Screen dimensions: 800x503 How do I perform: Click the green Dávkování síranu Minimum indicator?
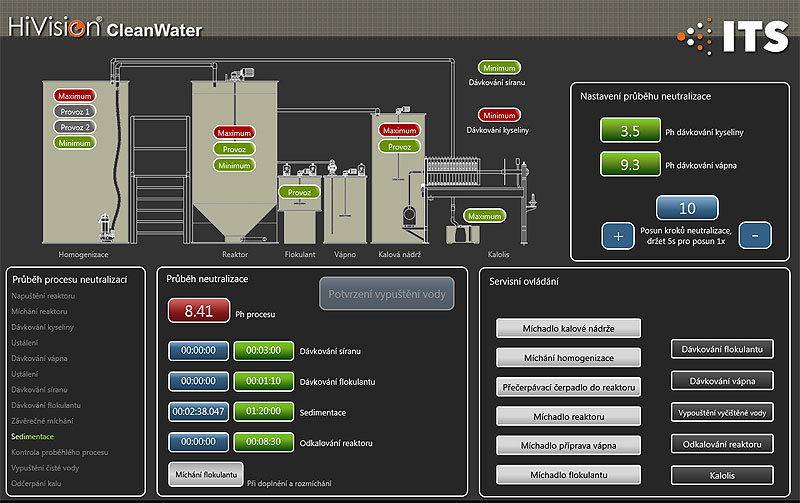coord(499,66)
